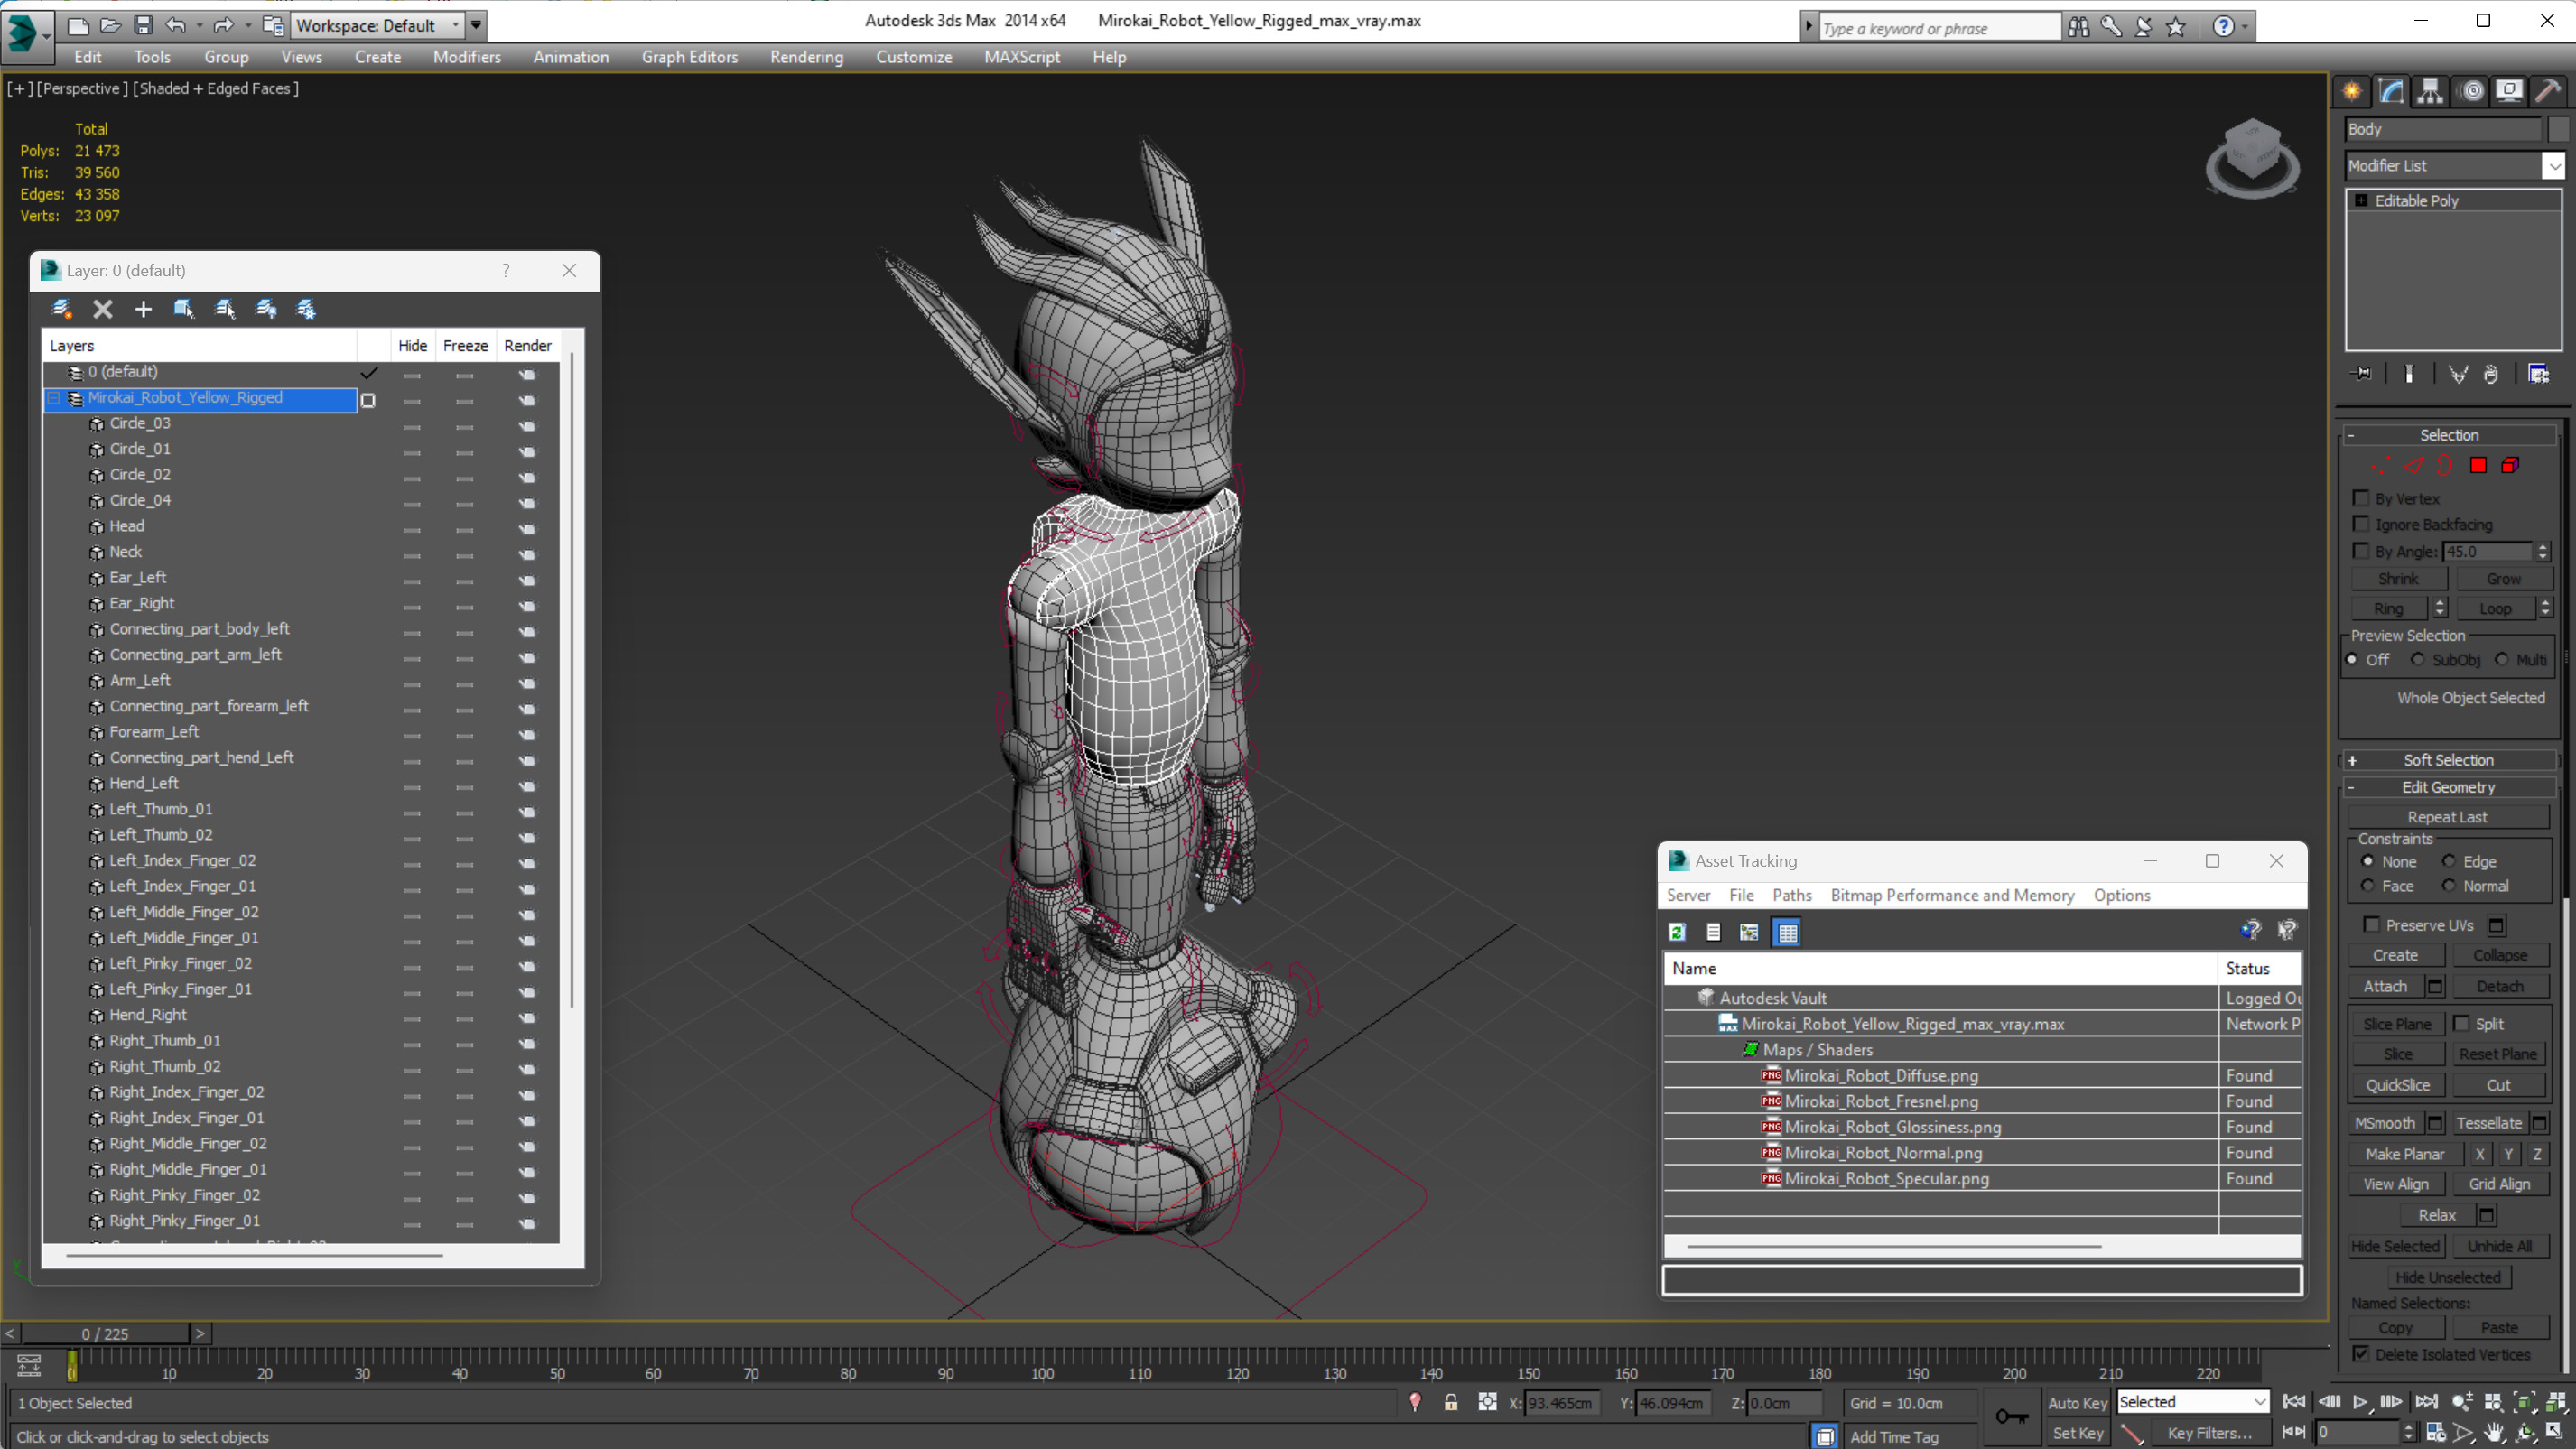This screenshot has height=1449, width=2576.
Task: Hide/unhide all layers icon
Action: pyautogui.click(x=266, y=309)
